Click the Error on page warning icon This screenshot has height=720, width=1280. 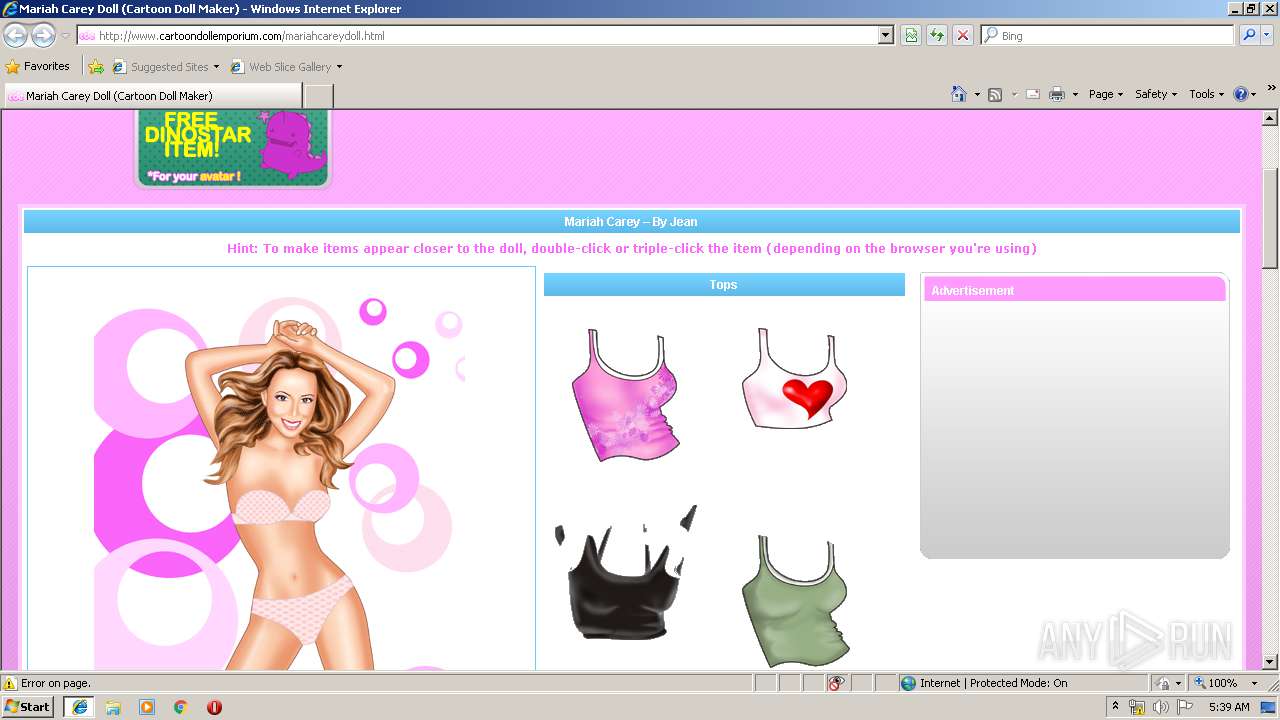tap(10, 683)
